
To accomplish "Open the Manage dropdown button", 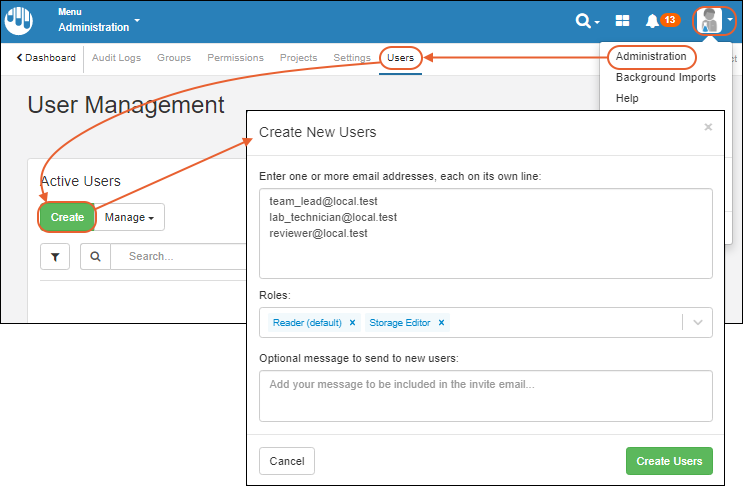I will [130, 217].
